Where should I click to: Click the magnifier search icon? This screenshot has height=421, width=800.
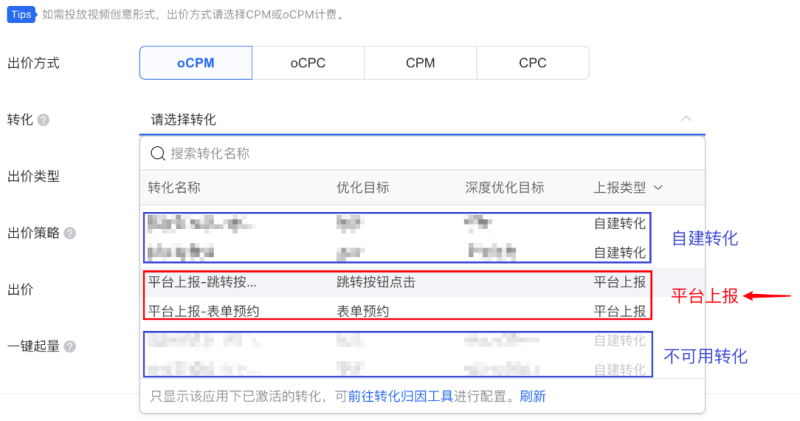coord(158,153)
